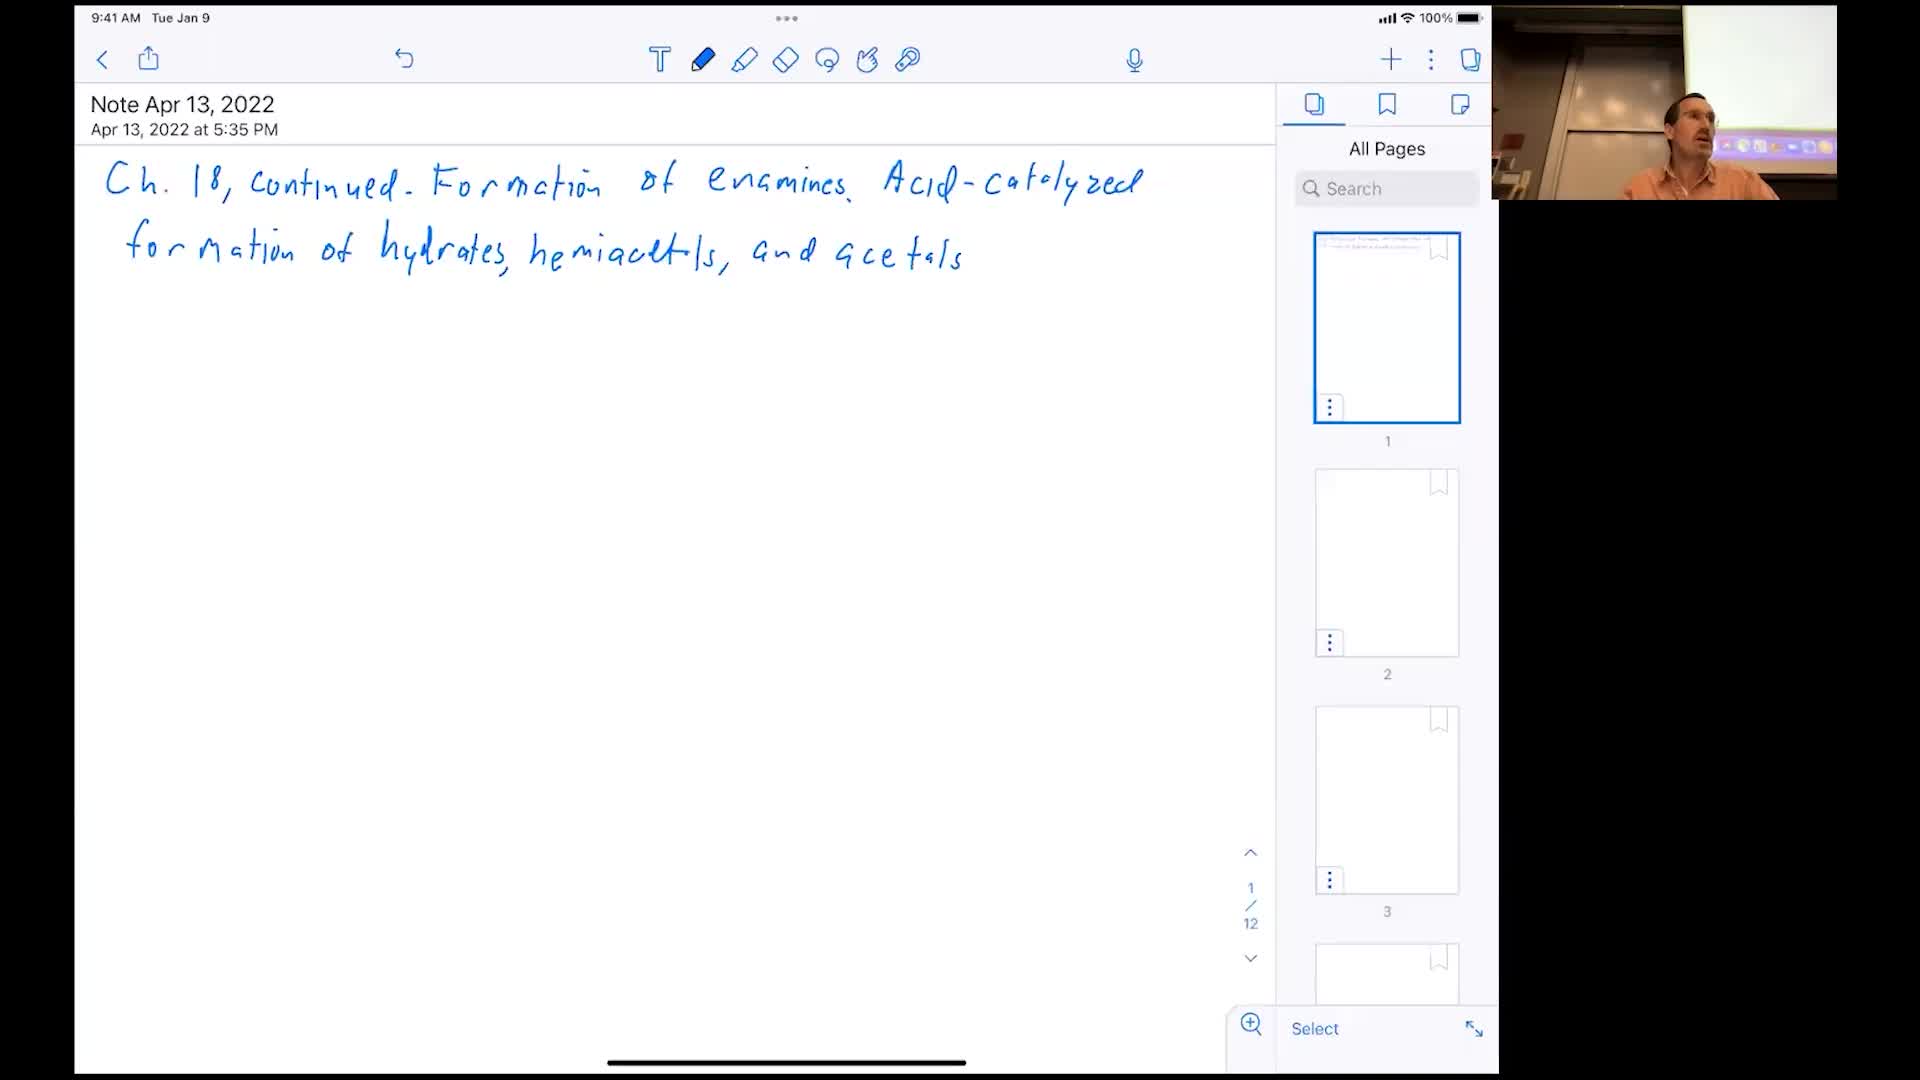This screenshot has width=1920, height=1080.
Task: Tap the Undo arrow
Action: pyautogui.click(x=405, y=59)
